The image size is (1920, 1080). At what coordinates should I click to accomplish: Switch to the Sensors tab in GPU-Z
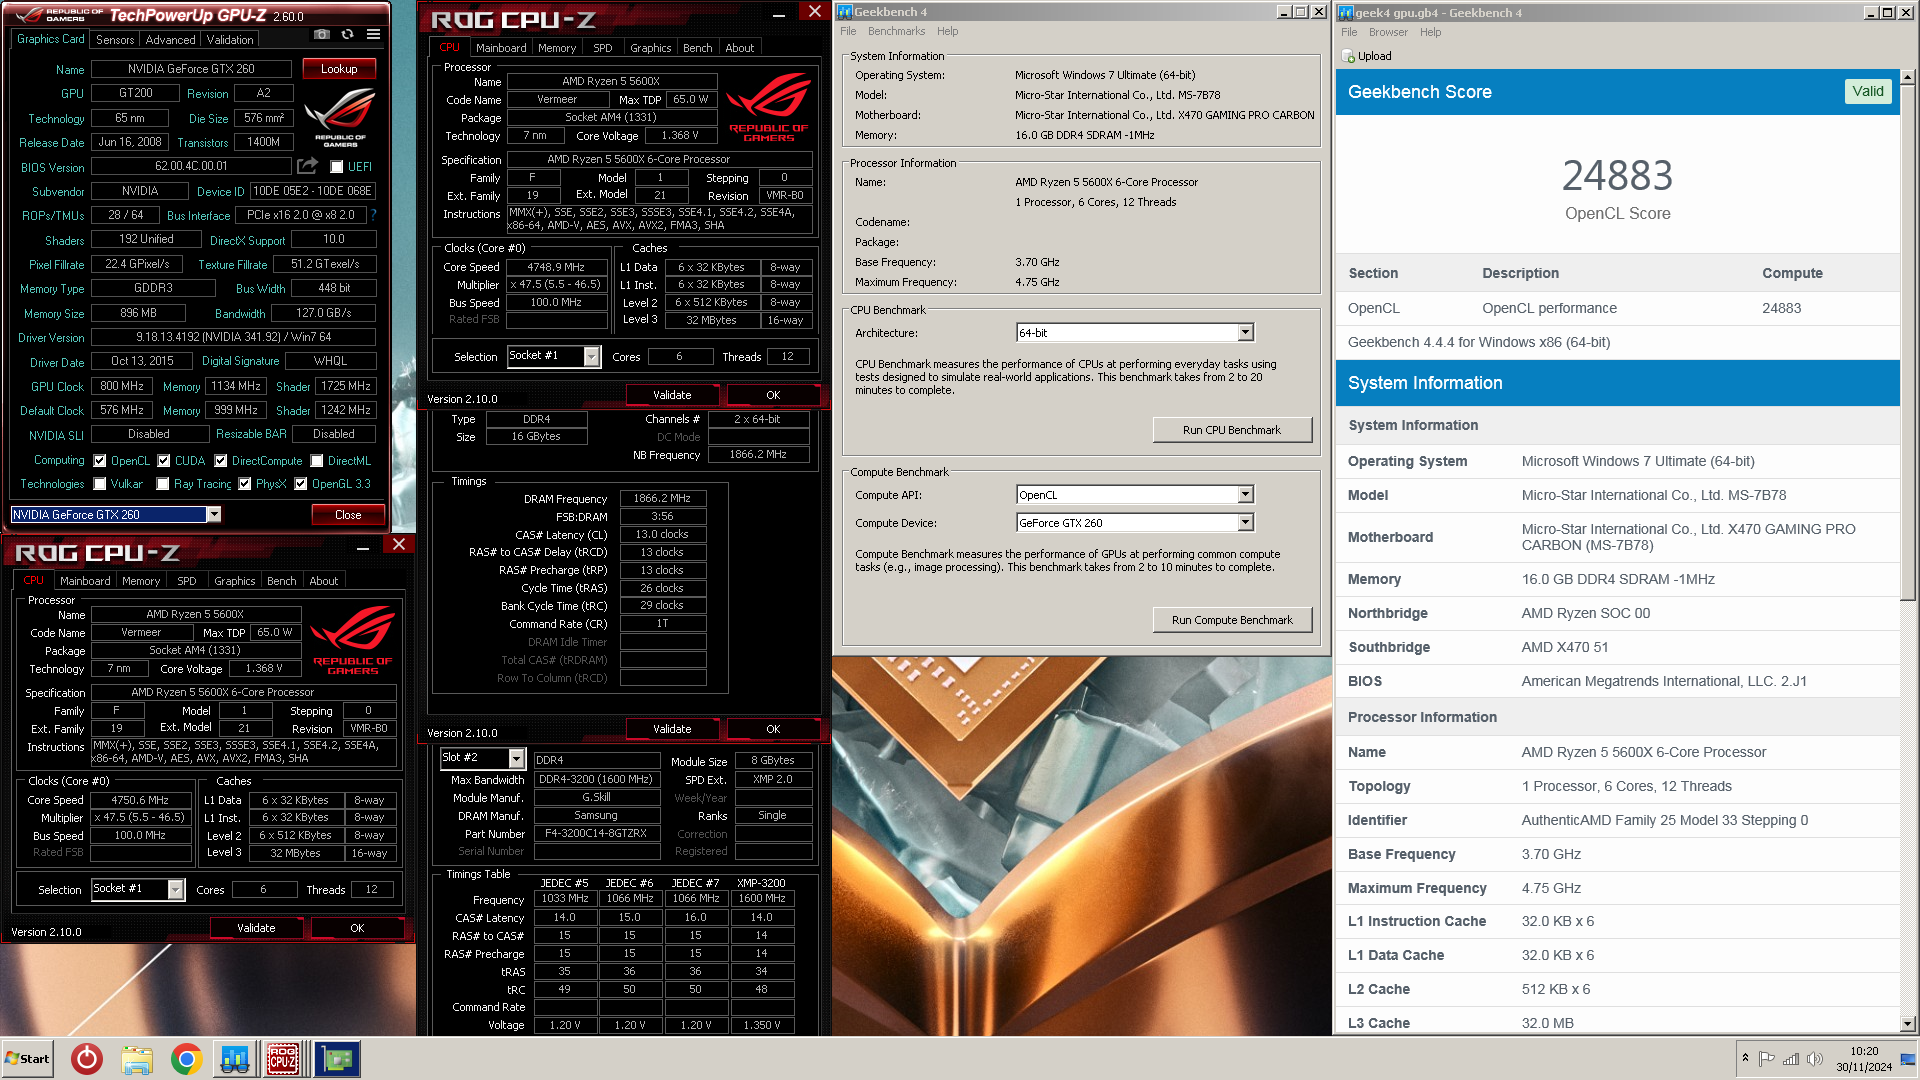click(115, 40)
